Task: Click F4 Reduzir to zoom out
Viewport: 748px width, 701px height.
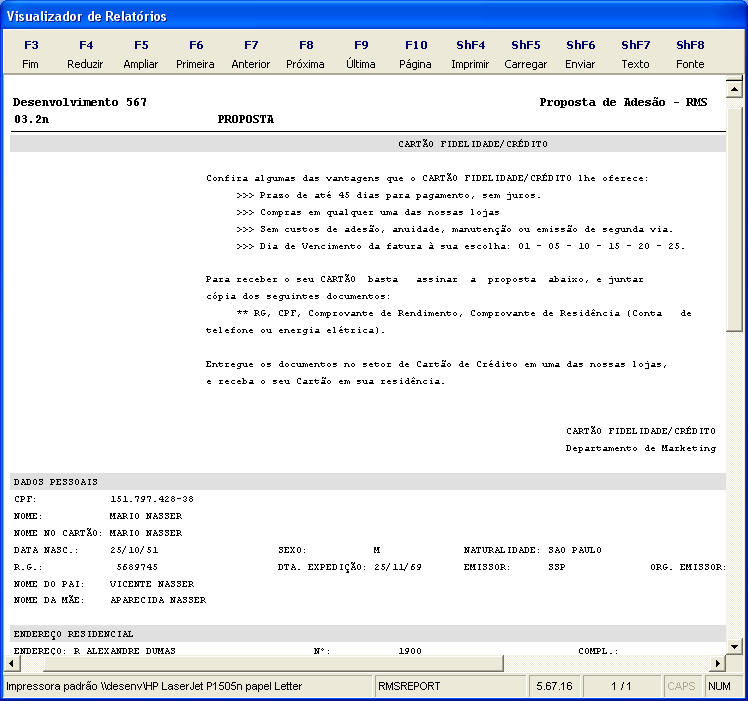Action: point(85,54)
